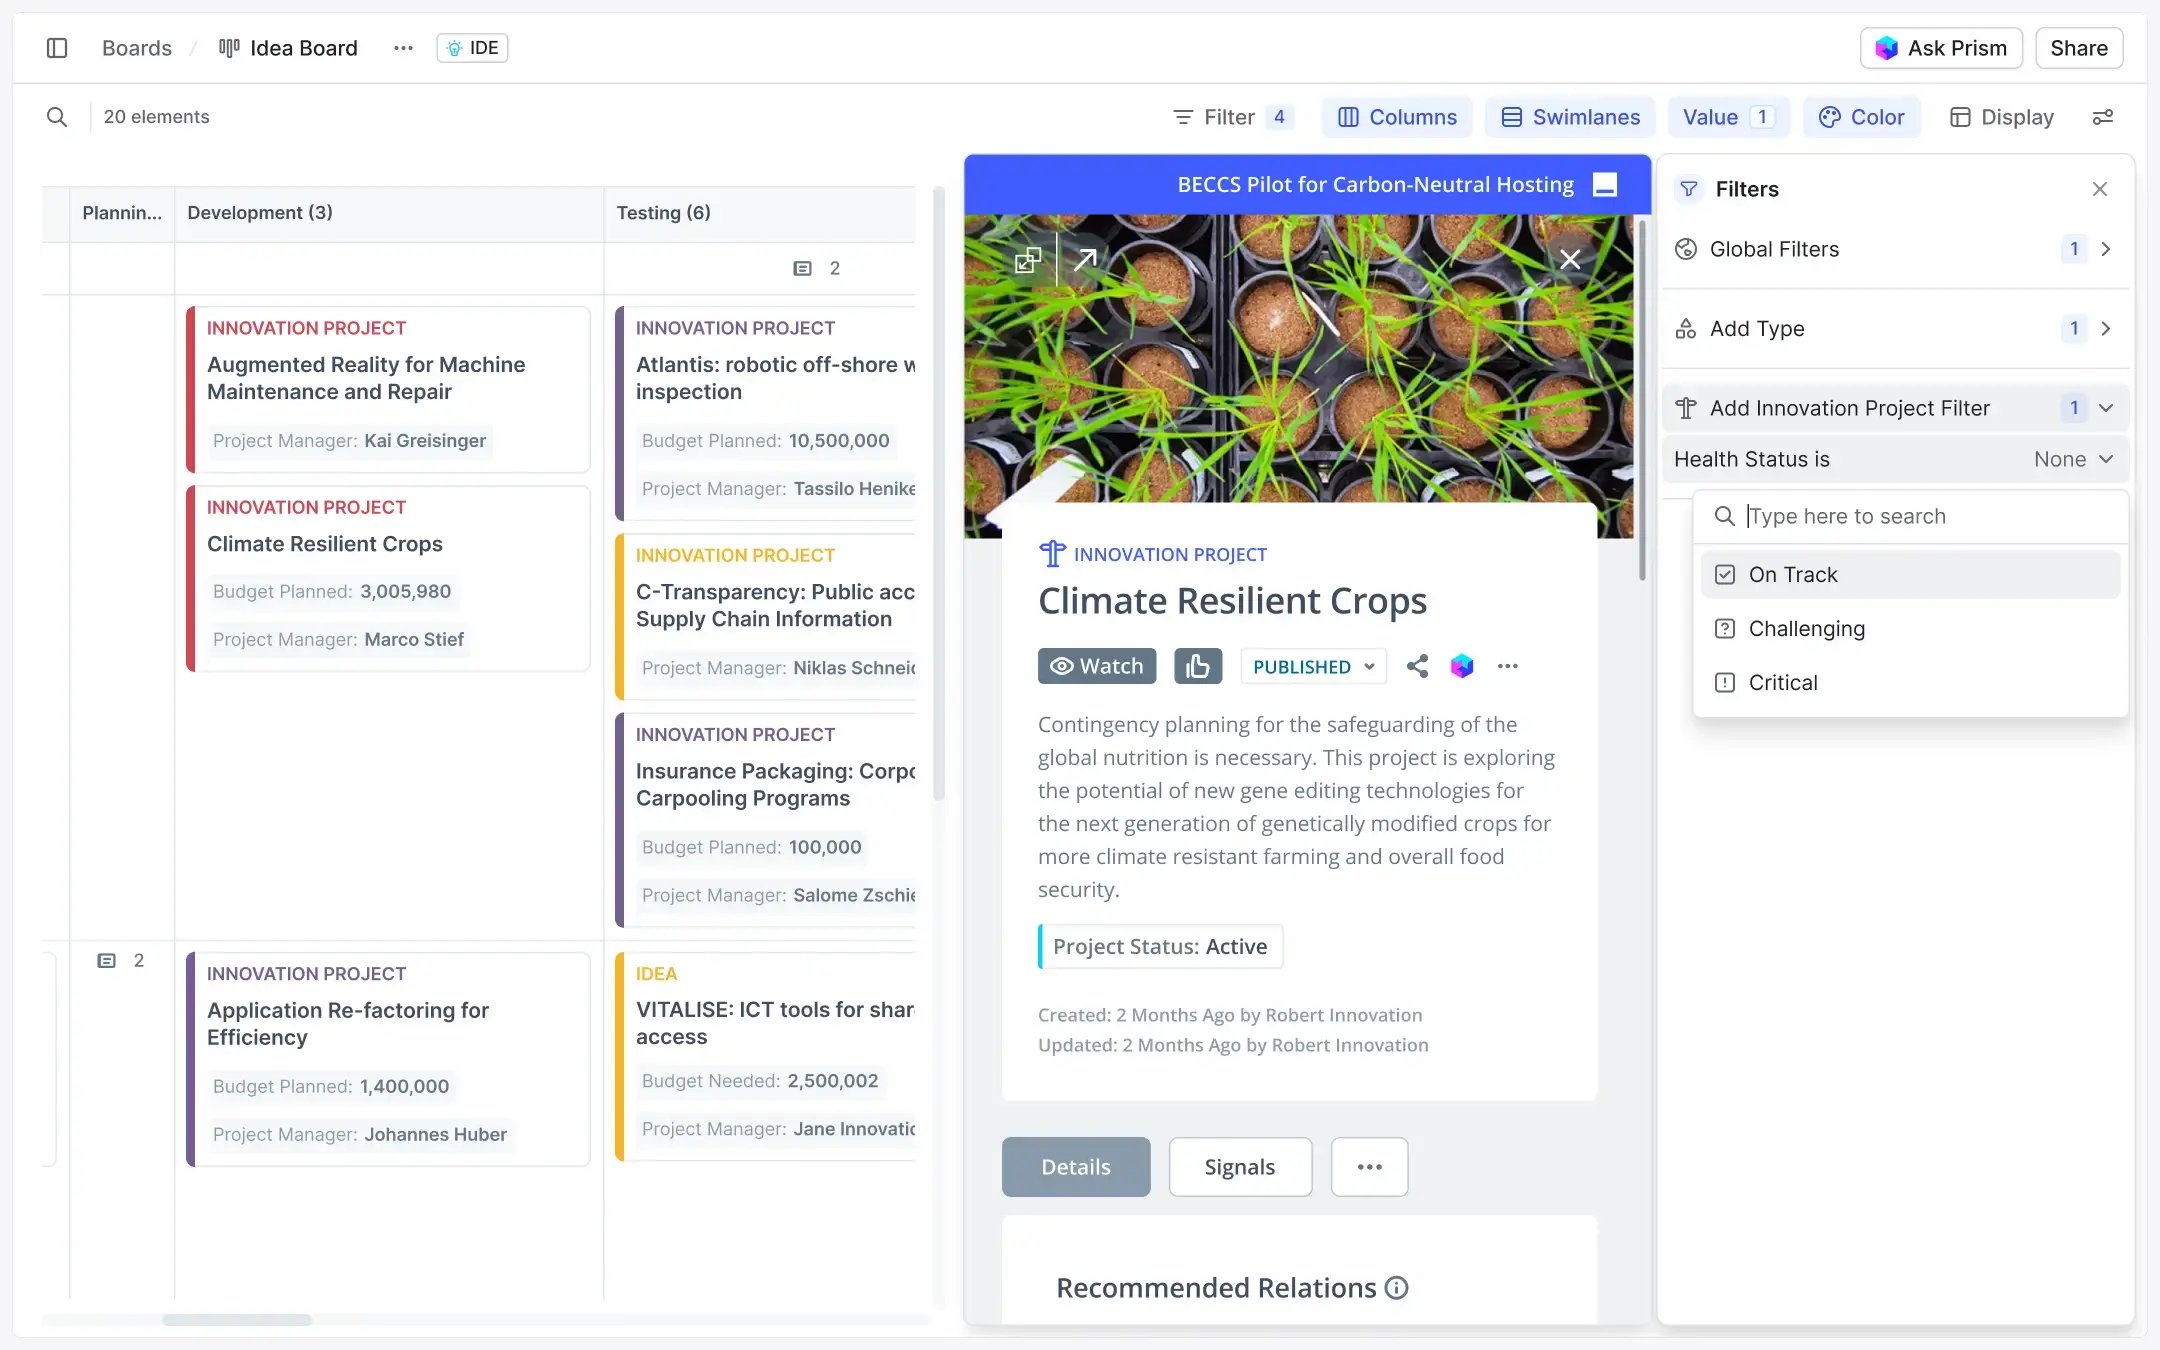This screenshot has width=2160, height=1350.
Task: Open the PUBLISHED status dropdown
Action: pyautogui.click(x=1312, y=666)
